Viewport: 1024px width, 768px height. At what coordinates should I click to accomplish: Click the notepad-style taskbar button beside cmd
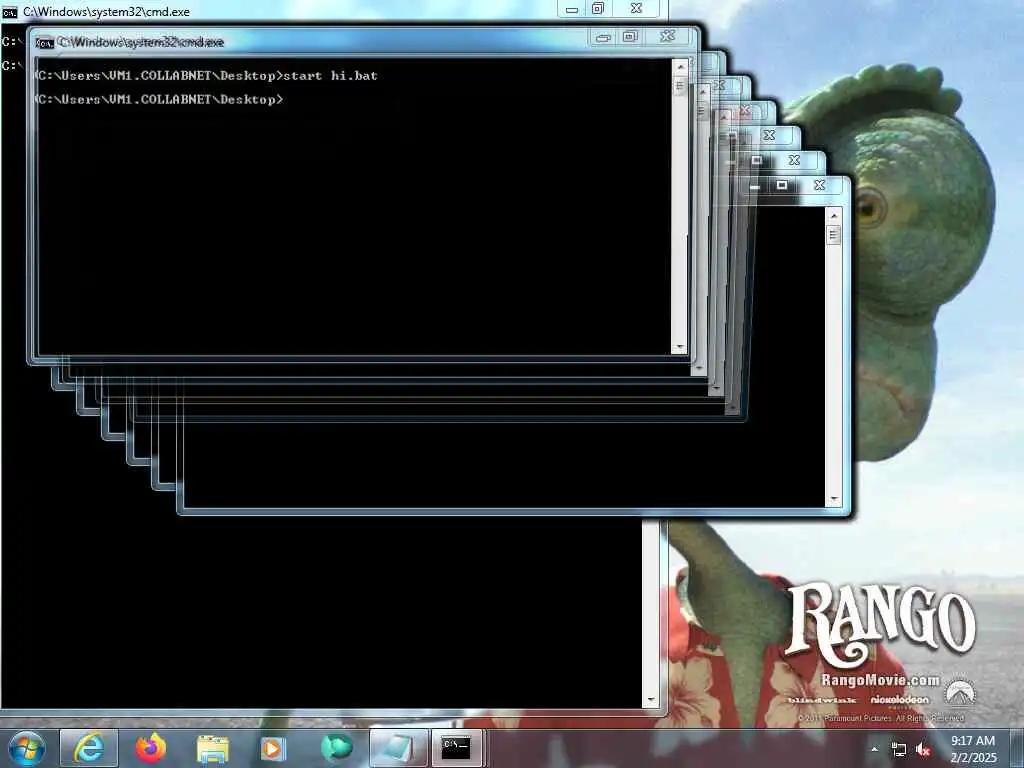tap(398, 748)
